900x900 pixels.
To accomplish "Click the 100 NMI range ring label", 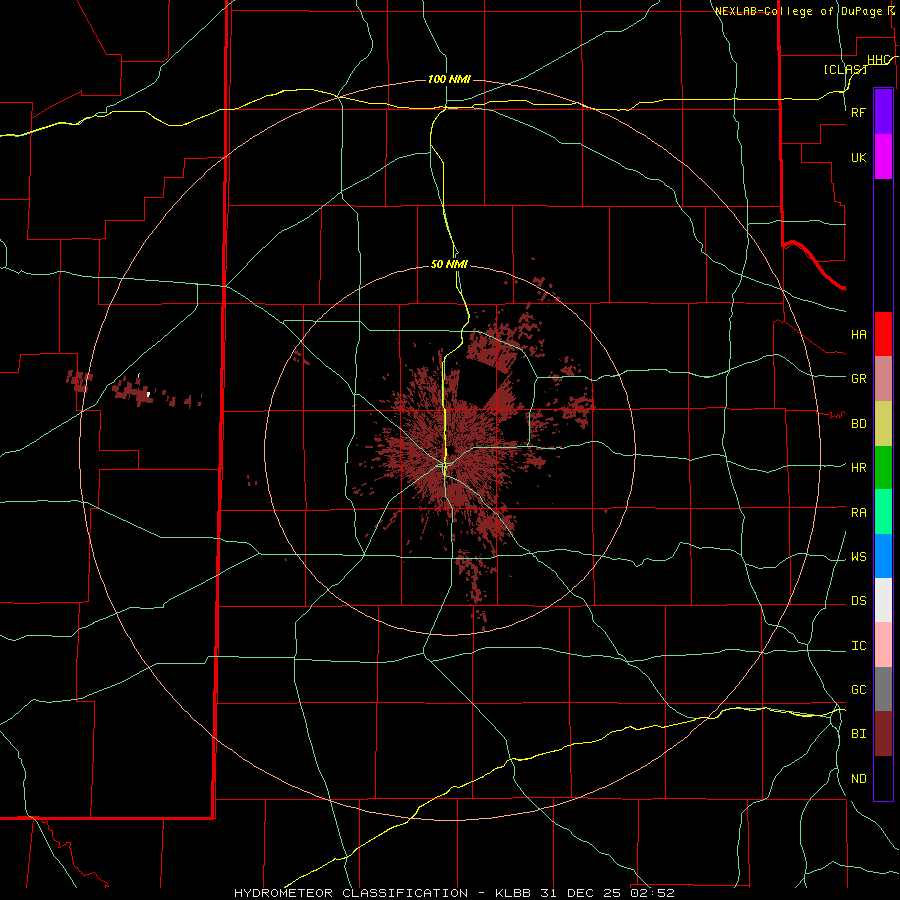I will point(449,79).
